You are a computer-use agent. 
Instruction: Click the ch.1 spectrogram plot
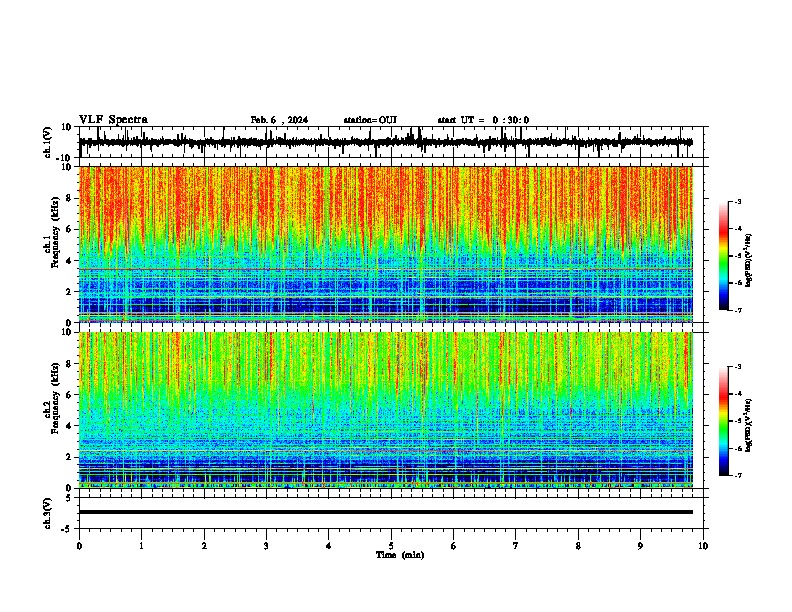click(x=386, y=244)
